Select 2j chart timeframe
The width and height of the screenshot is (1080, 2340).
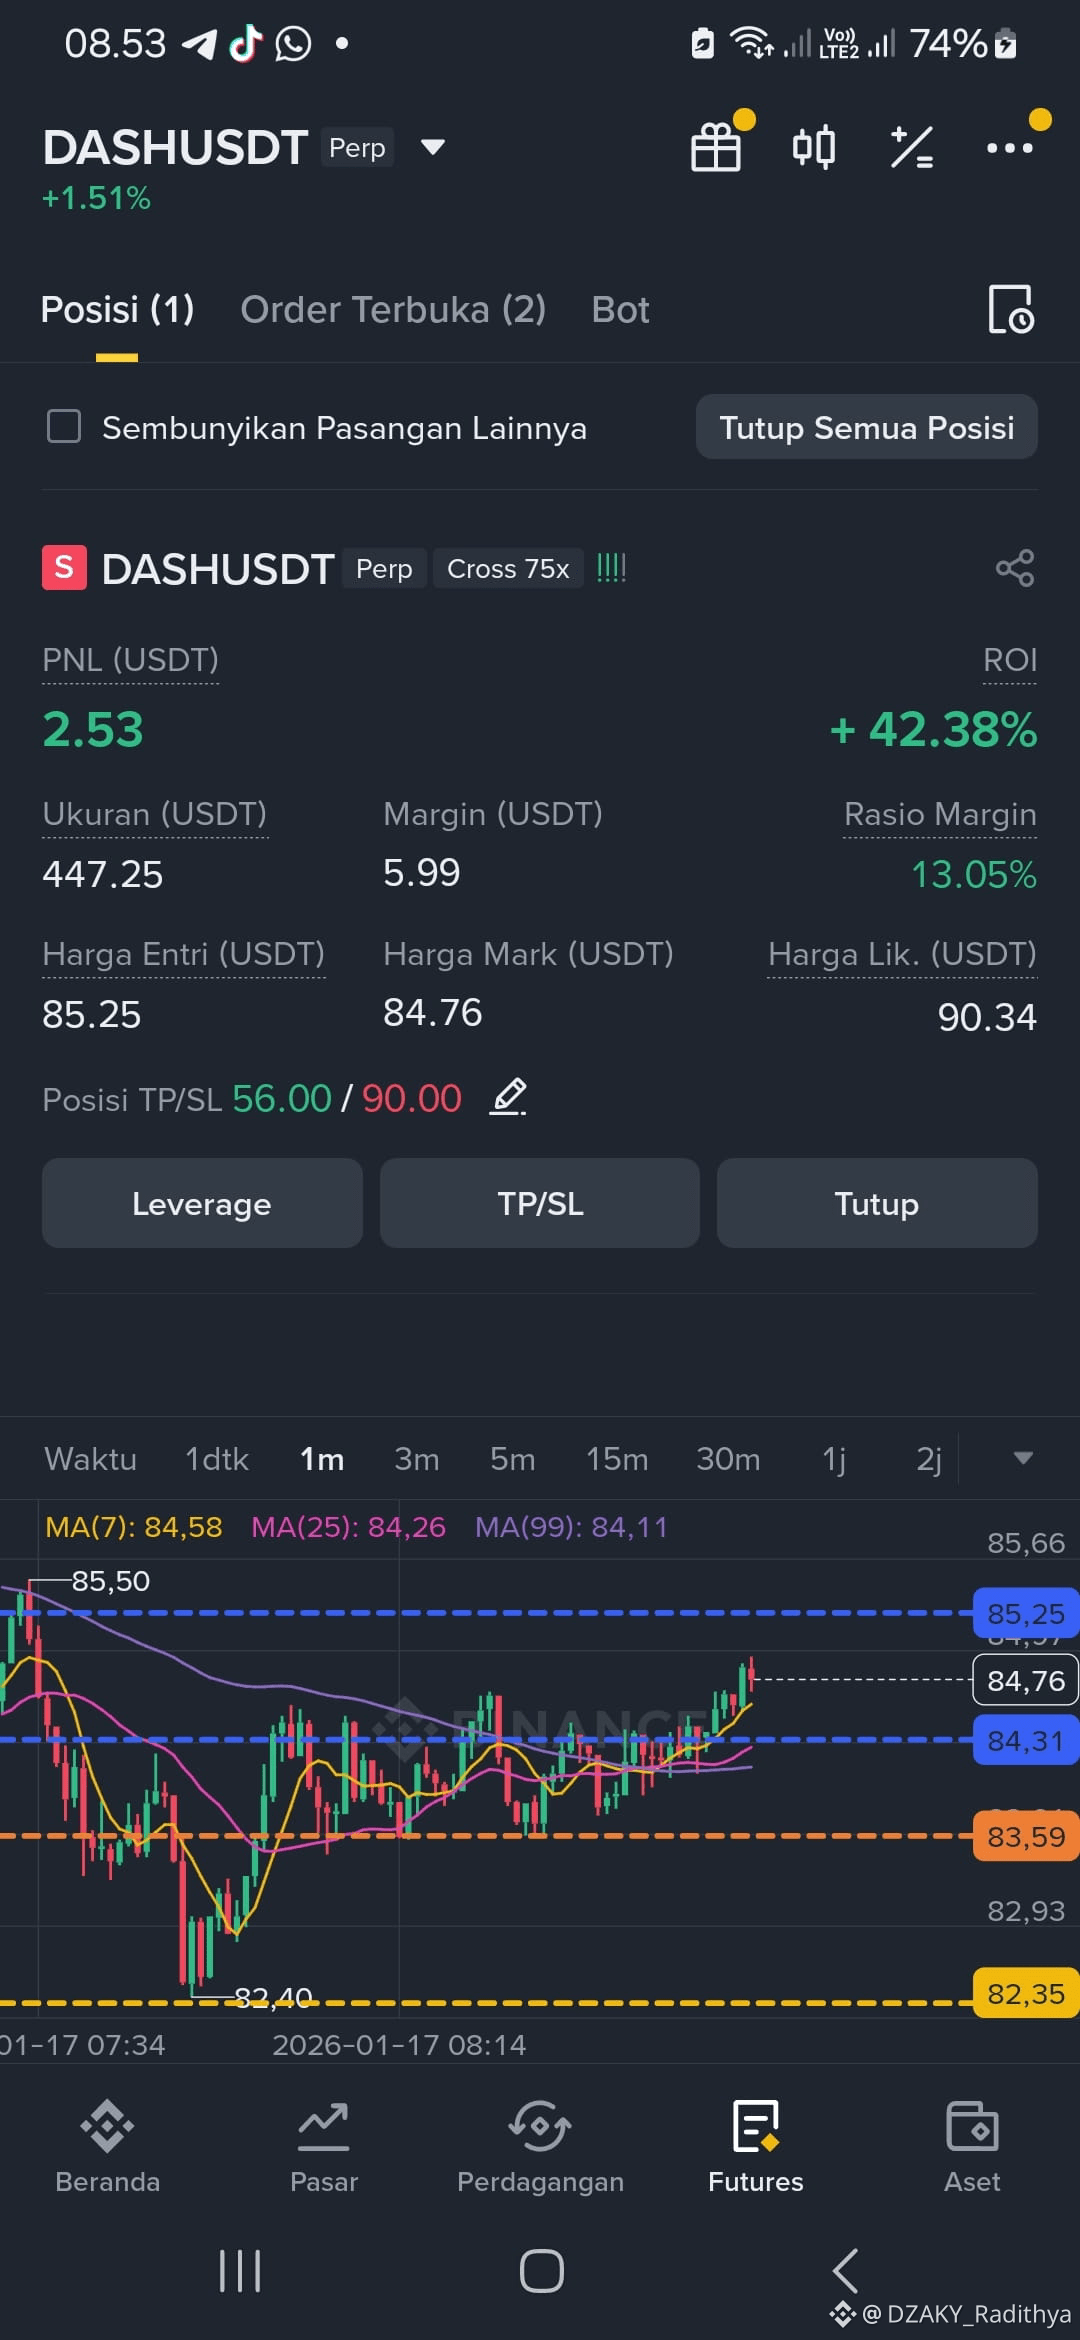click(929, 1459)
